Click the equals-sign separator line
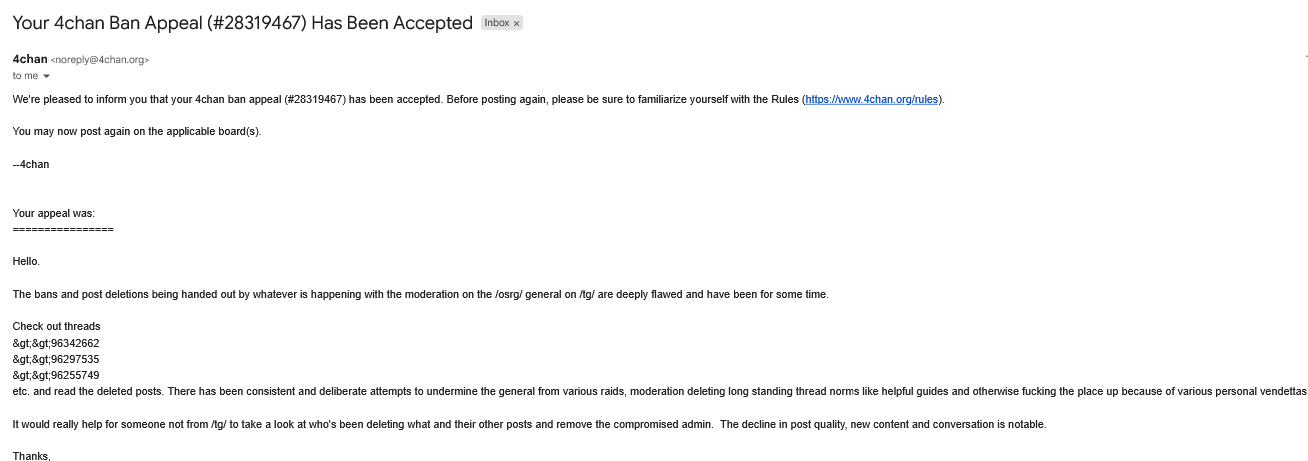The width and height of the screenshot is (1308, 461). point(63,229)
